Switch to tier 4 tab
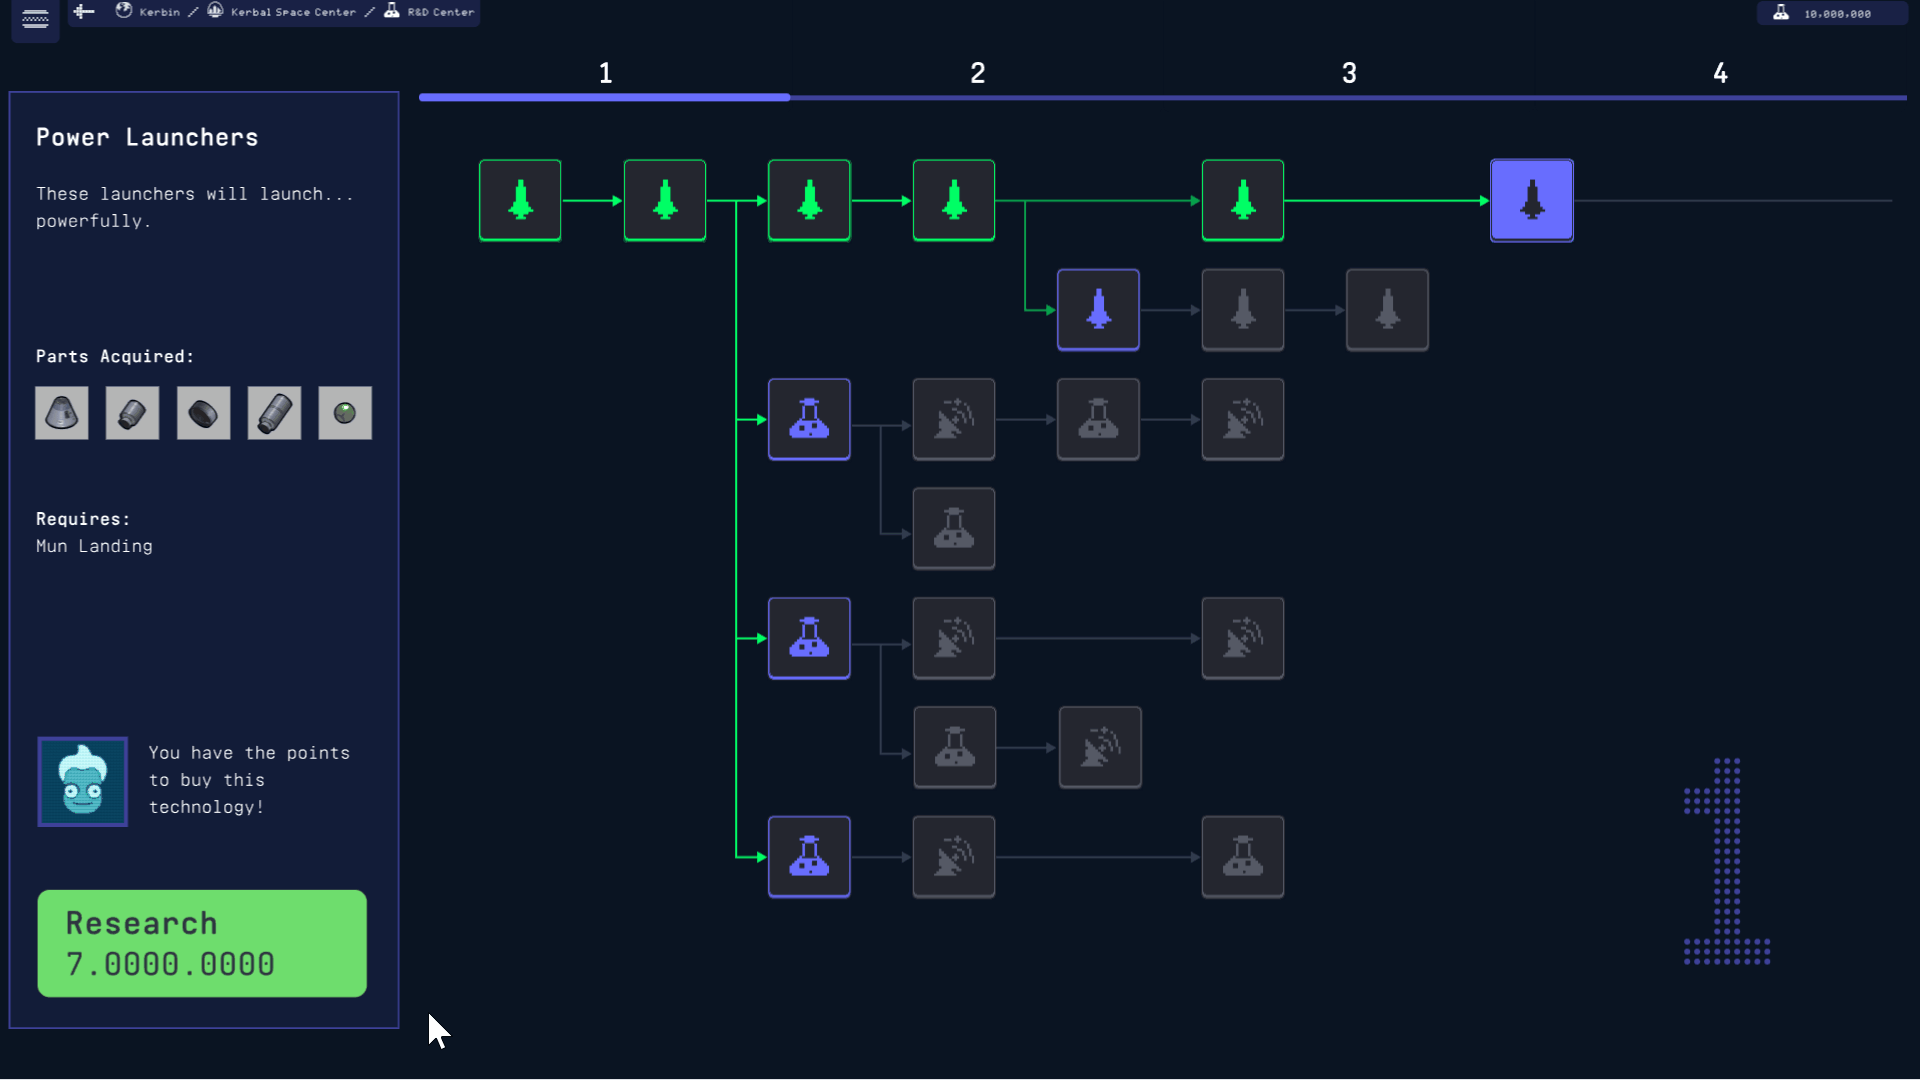The image size is (1920, 1080). [x=1720, y=73]
